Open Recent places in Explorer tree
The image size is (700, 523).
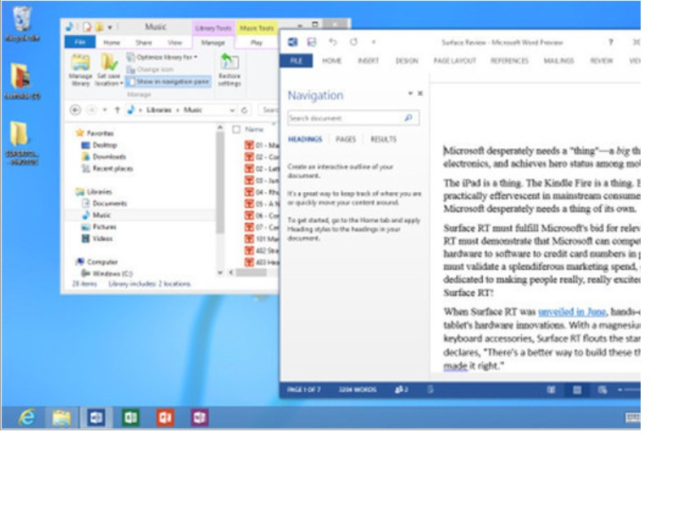click(x=107, y=168)
